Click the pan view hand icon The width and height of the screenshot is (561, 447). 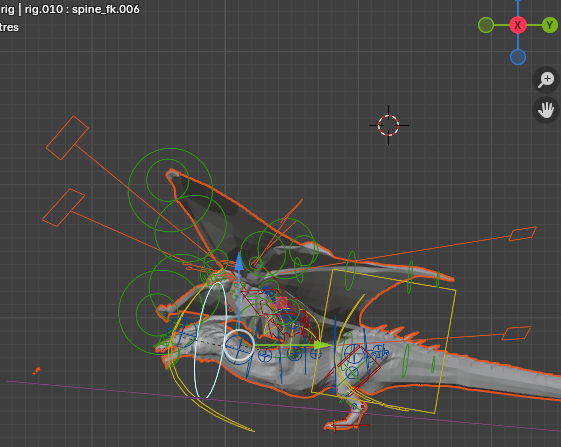(x=546, y=110)
